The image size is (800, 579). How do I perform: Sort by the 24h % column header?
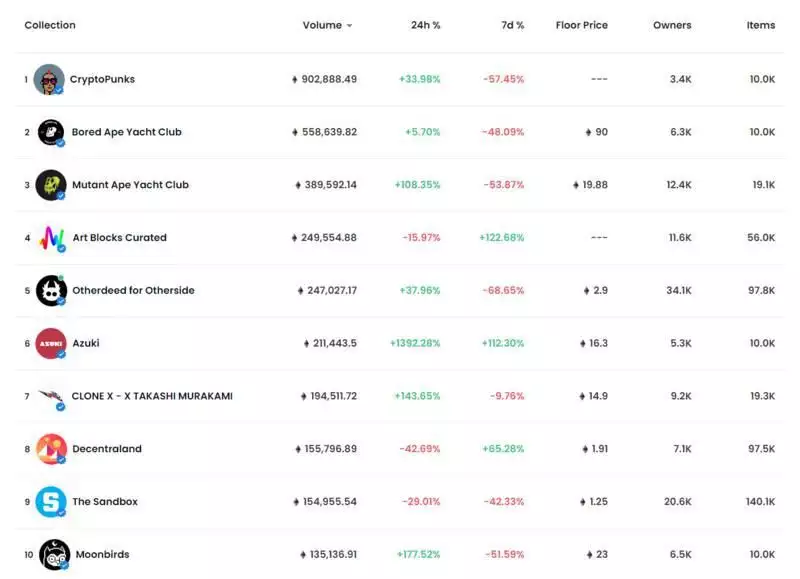pyautogui.click(x=426, y=25)
